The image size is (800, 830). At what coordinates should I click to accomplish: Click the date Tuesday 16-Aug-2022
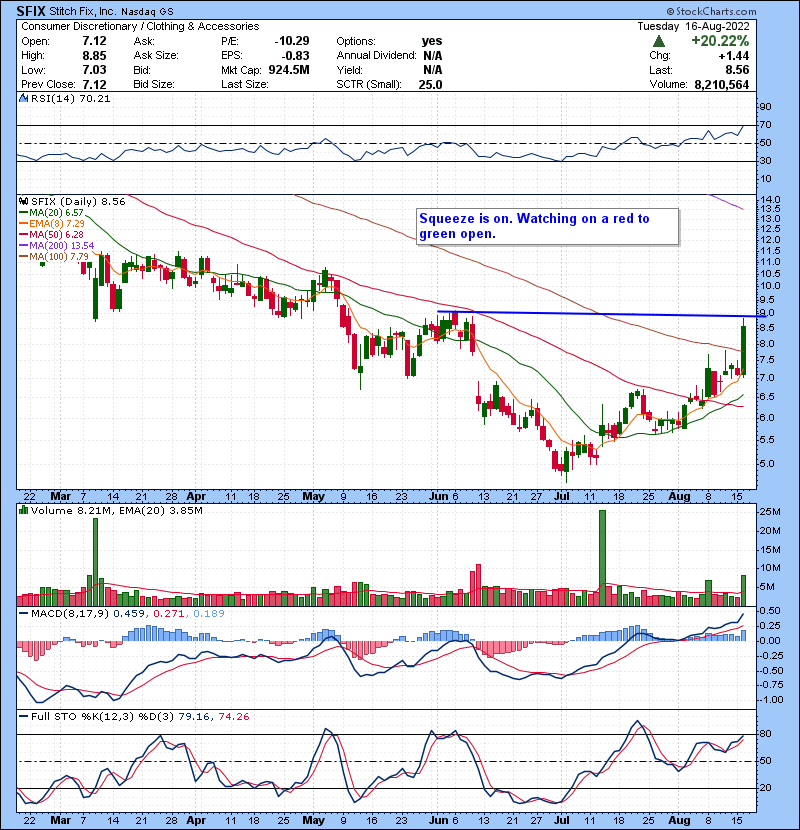(x=693, y=26)
